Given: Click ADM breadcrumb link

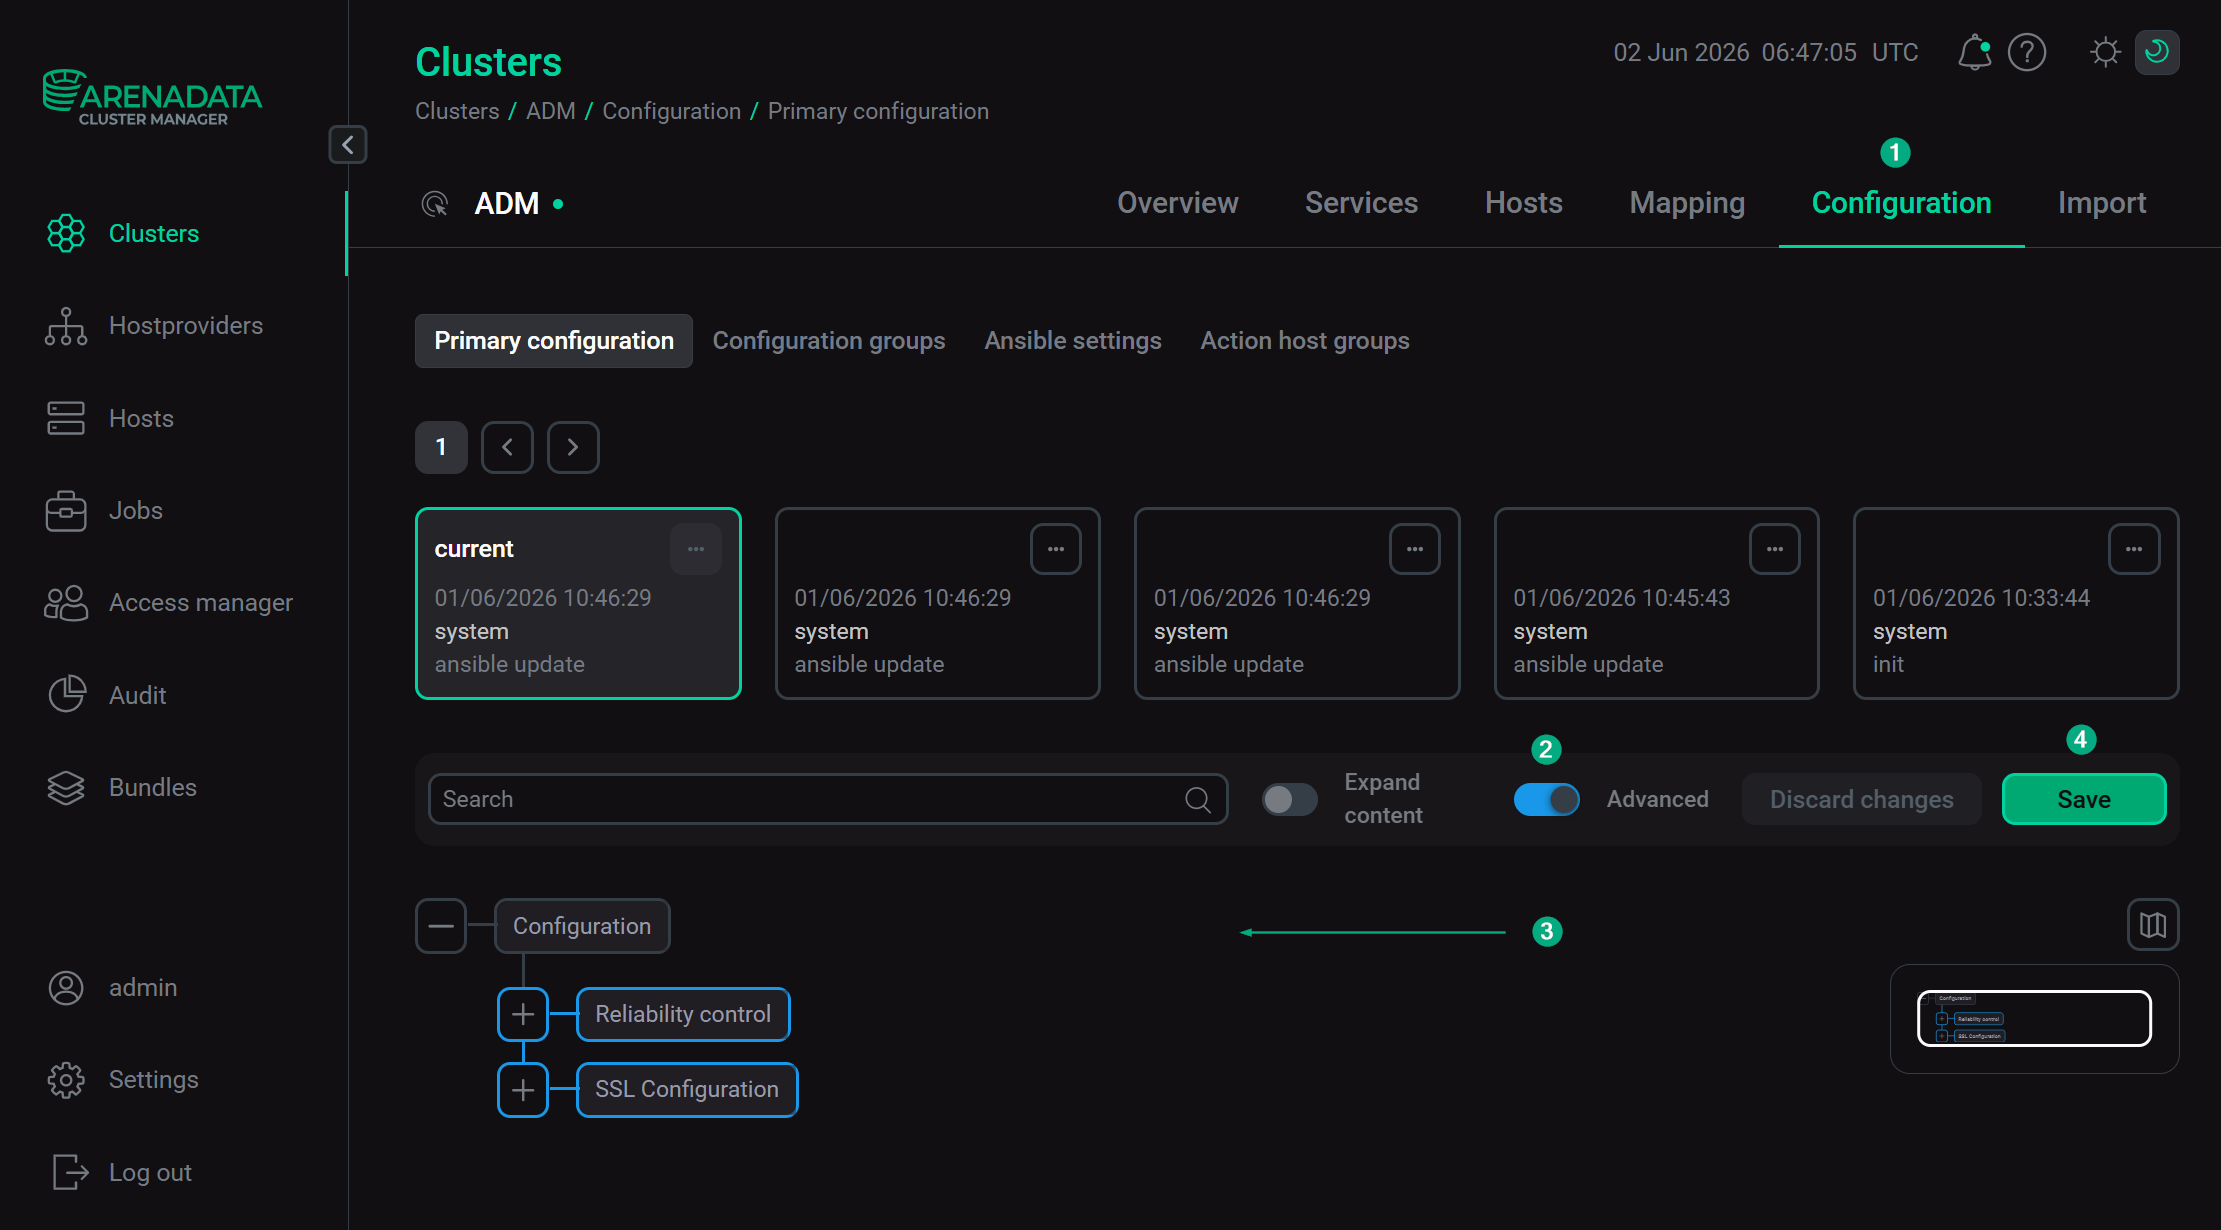Looking at the screenshot, I should click(551, 111).
